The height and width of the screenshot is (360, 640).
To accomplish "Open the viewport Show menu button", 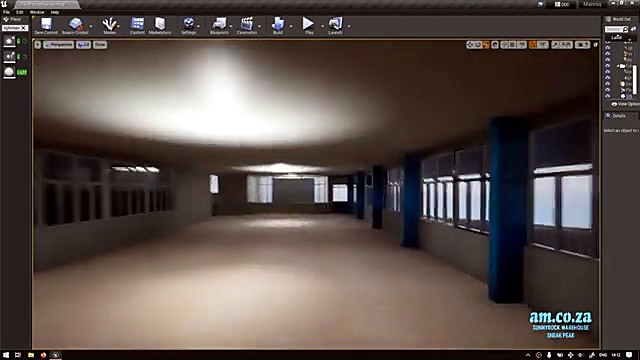I will (x=100, y=45).
